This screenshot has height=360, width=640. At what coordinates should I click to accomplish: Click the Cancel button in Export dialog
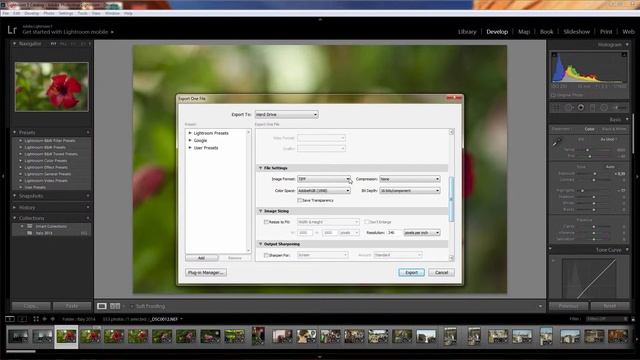point(442,273)
